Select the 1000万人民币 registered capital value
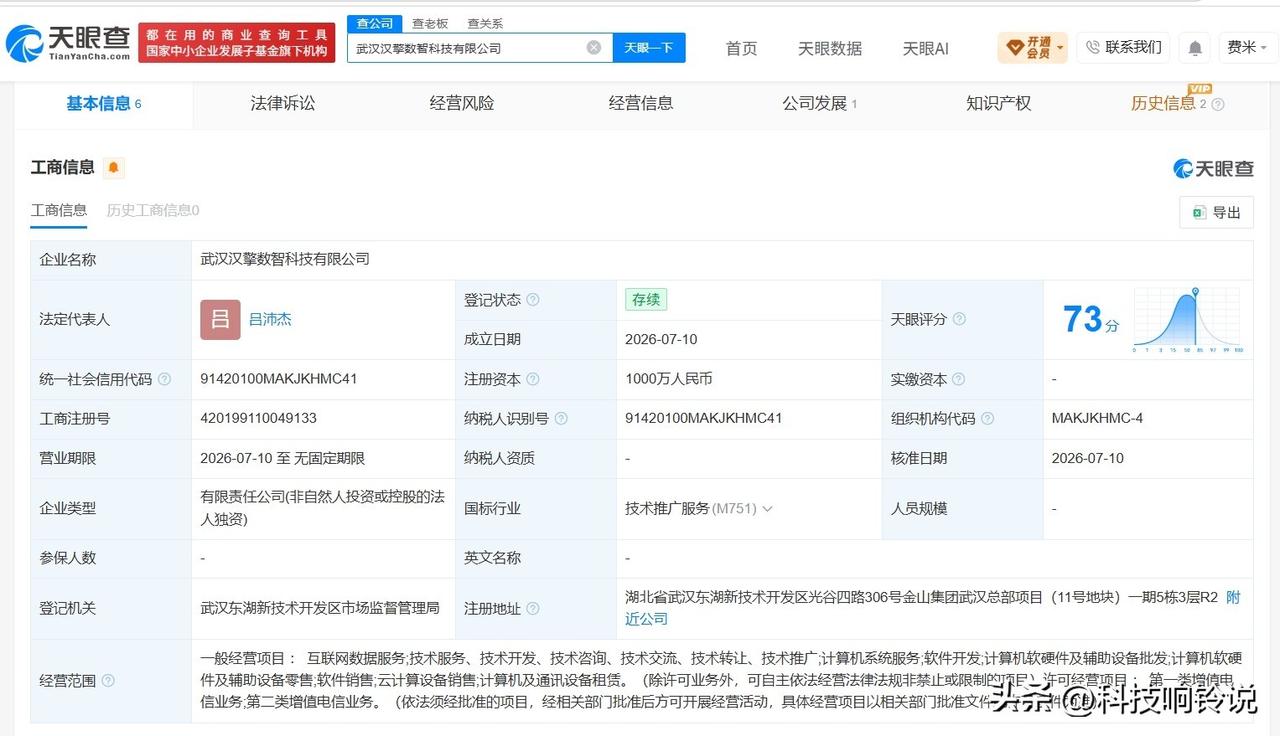 (669, 379)
